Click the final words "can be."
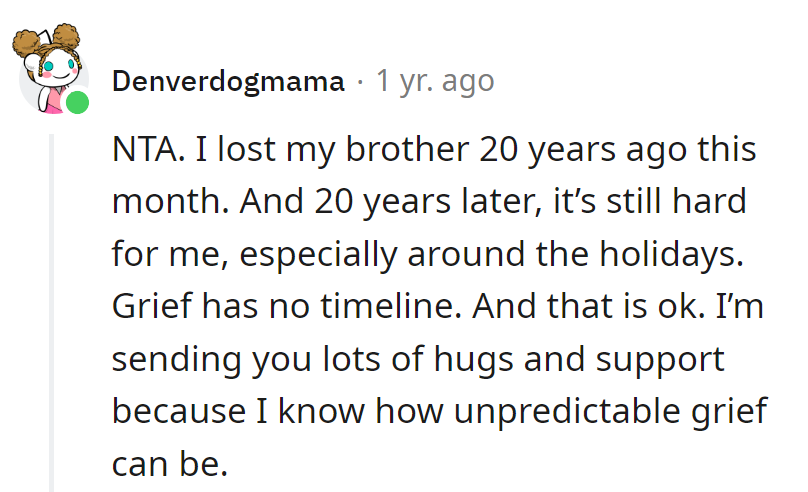 [170, 462]
